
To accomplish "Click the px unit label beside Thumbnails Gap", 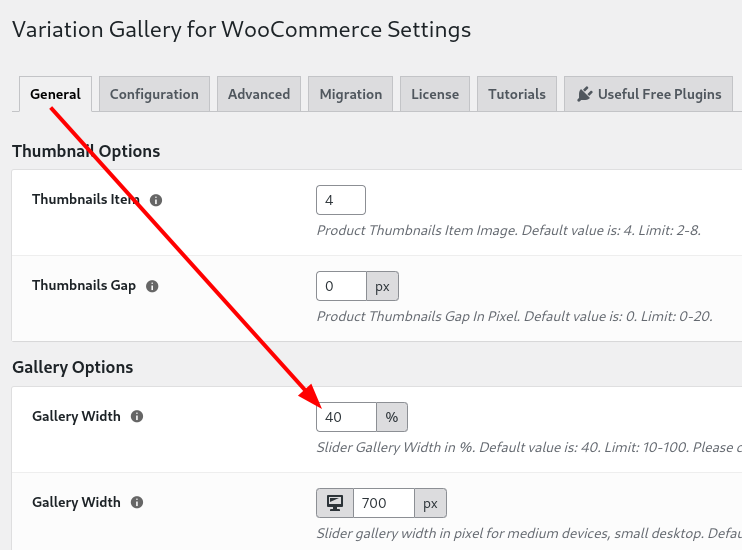I will point(382,286).
